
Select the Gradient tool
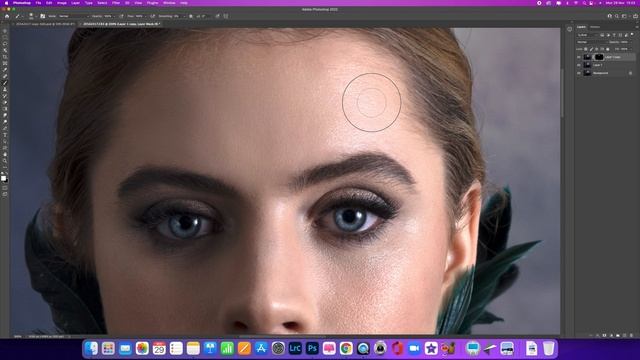click(5, 109)
